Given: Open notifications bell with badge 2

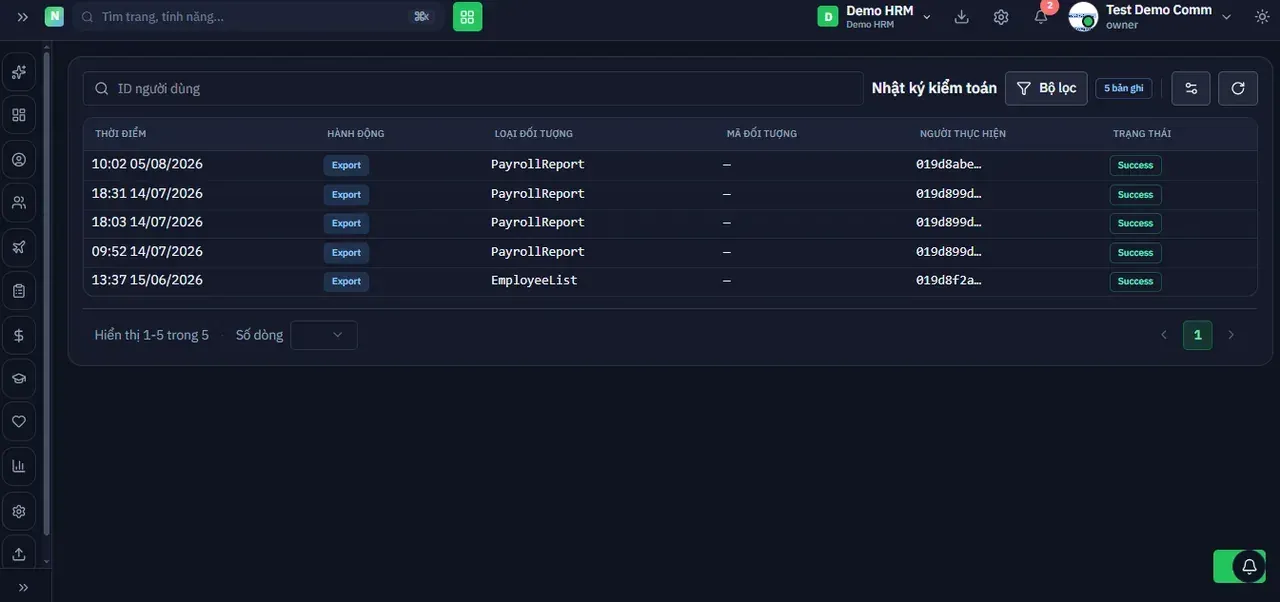Looking at the screenshot, I should click(1041, 17).
